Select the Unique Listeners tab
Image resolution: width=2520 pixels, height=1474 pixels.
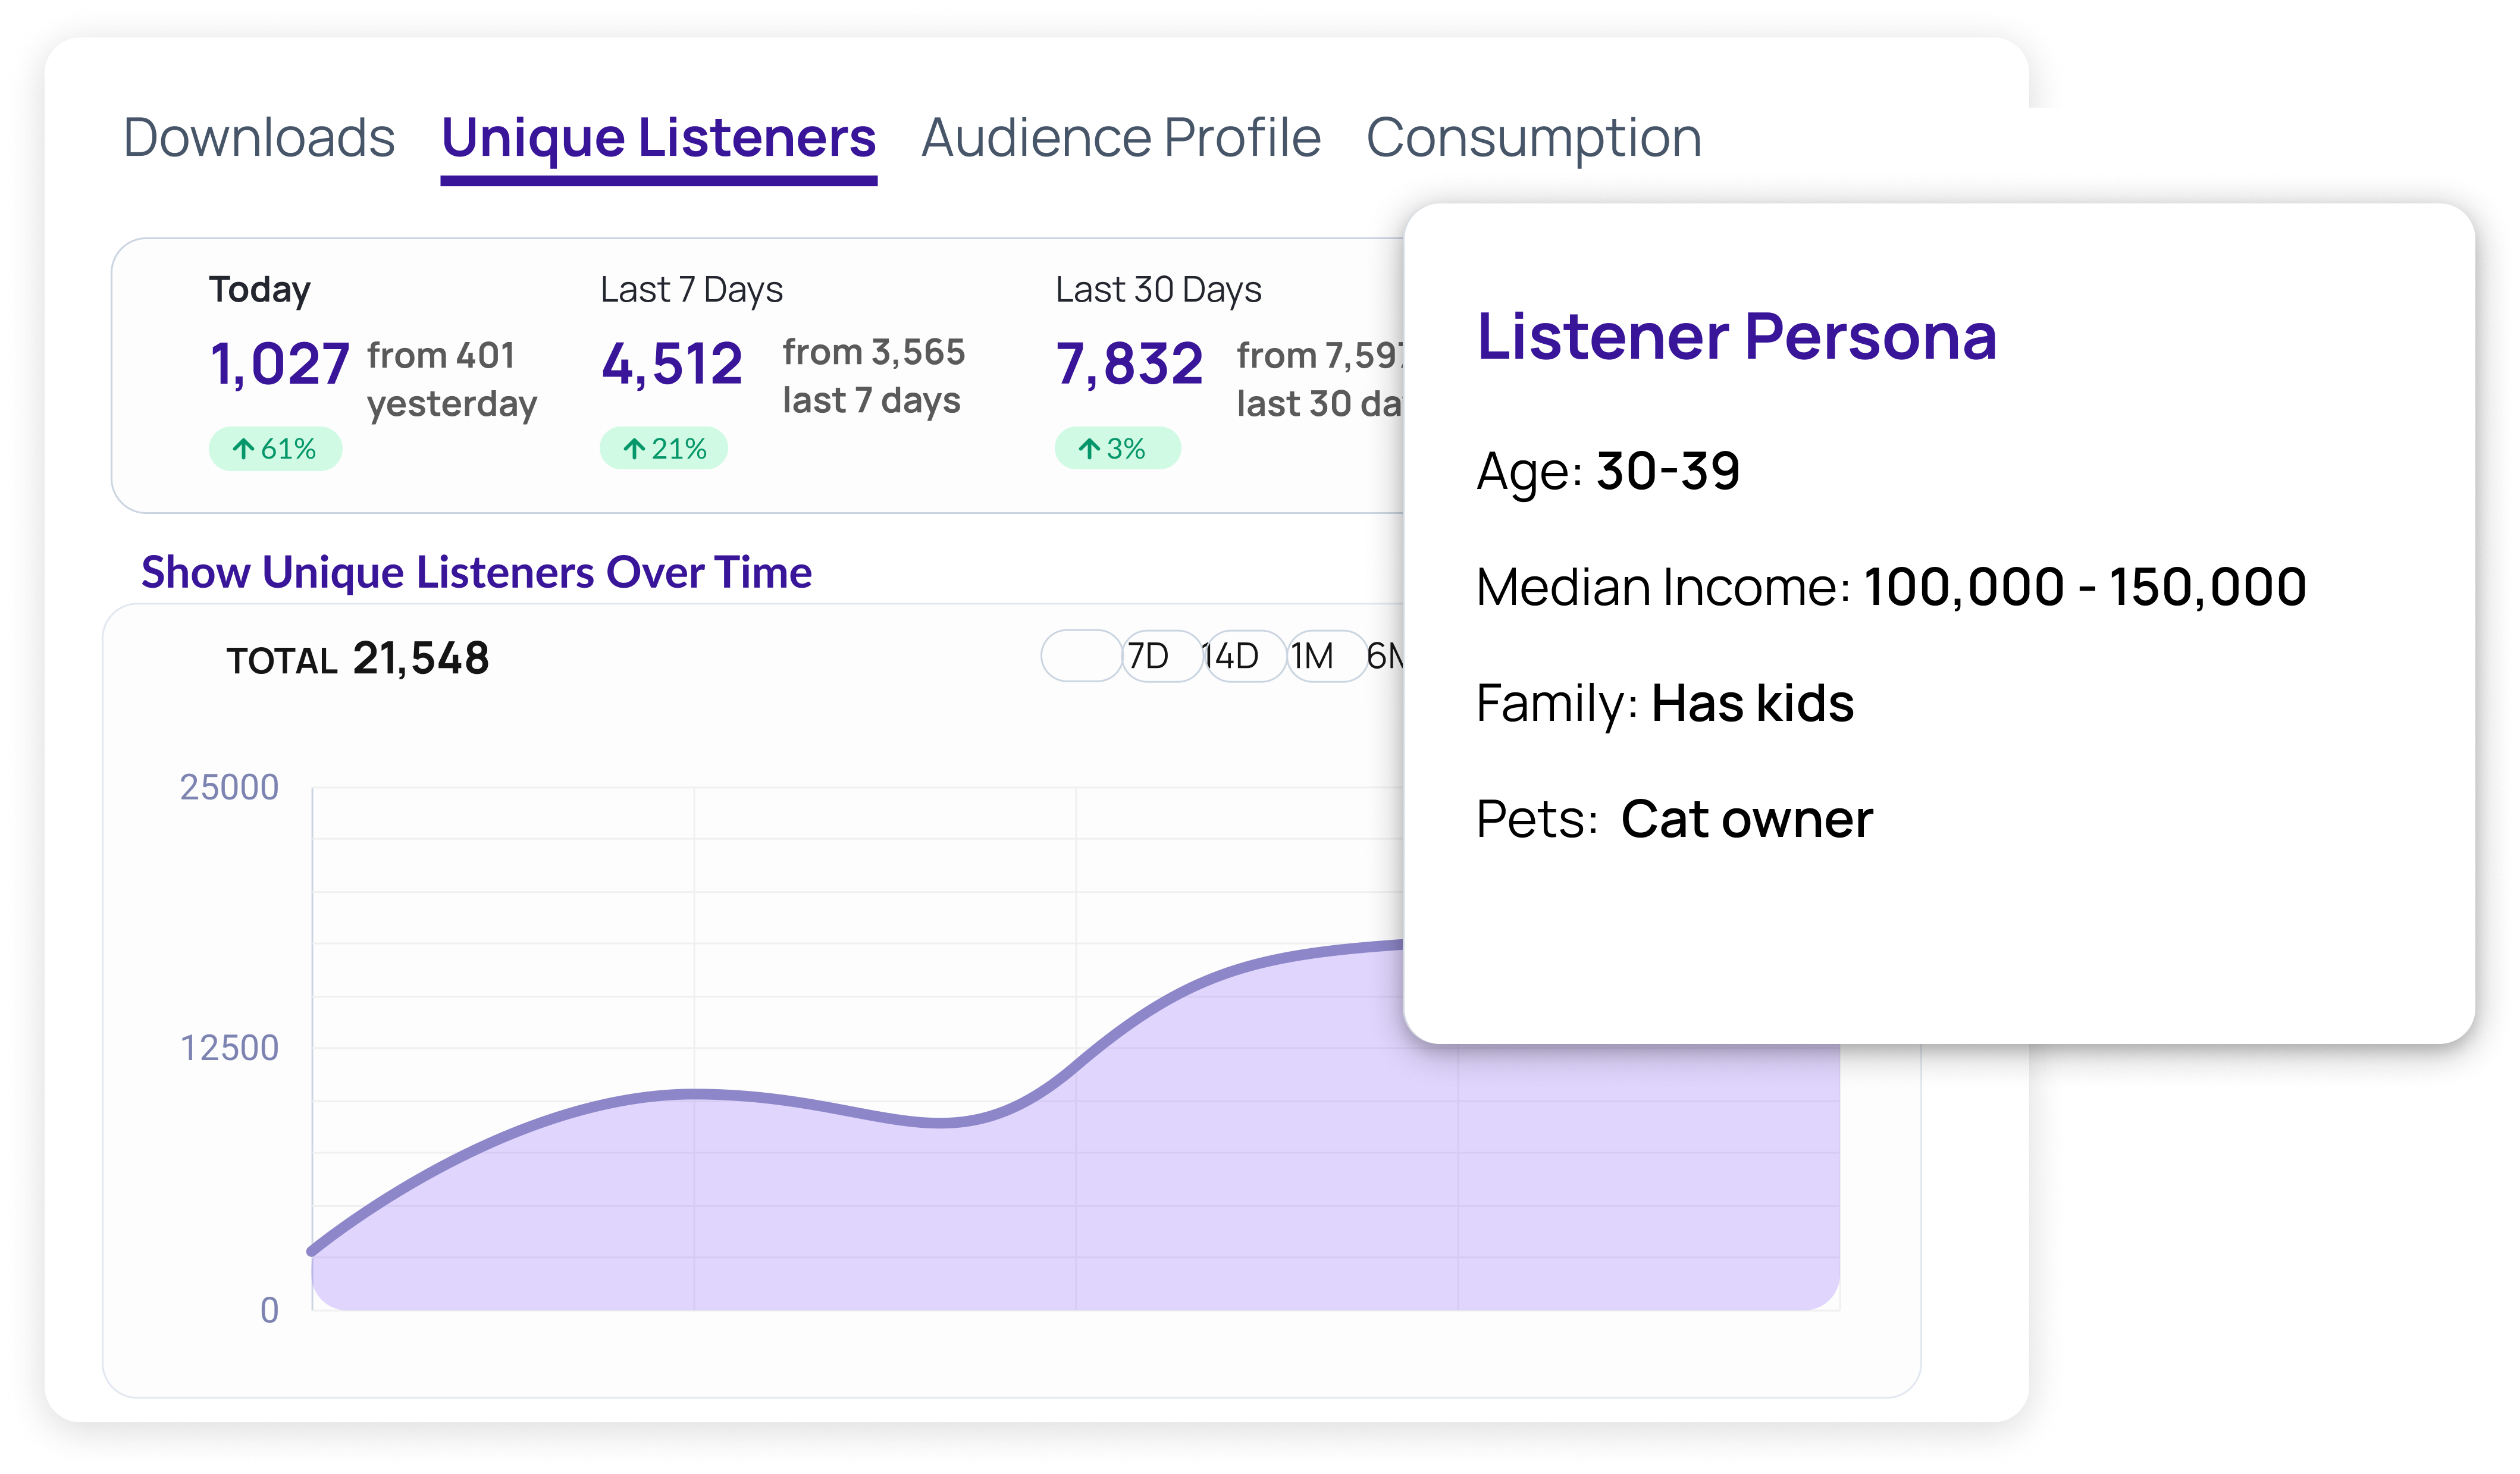click(658, 138)
